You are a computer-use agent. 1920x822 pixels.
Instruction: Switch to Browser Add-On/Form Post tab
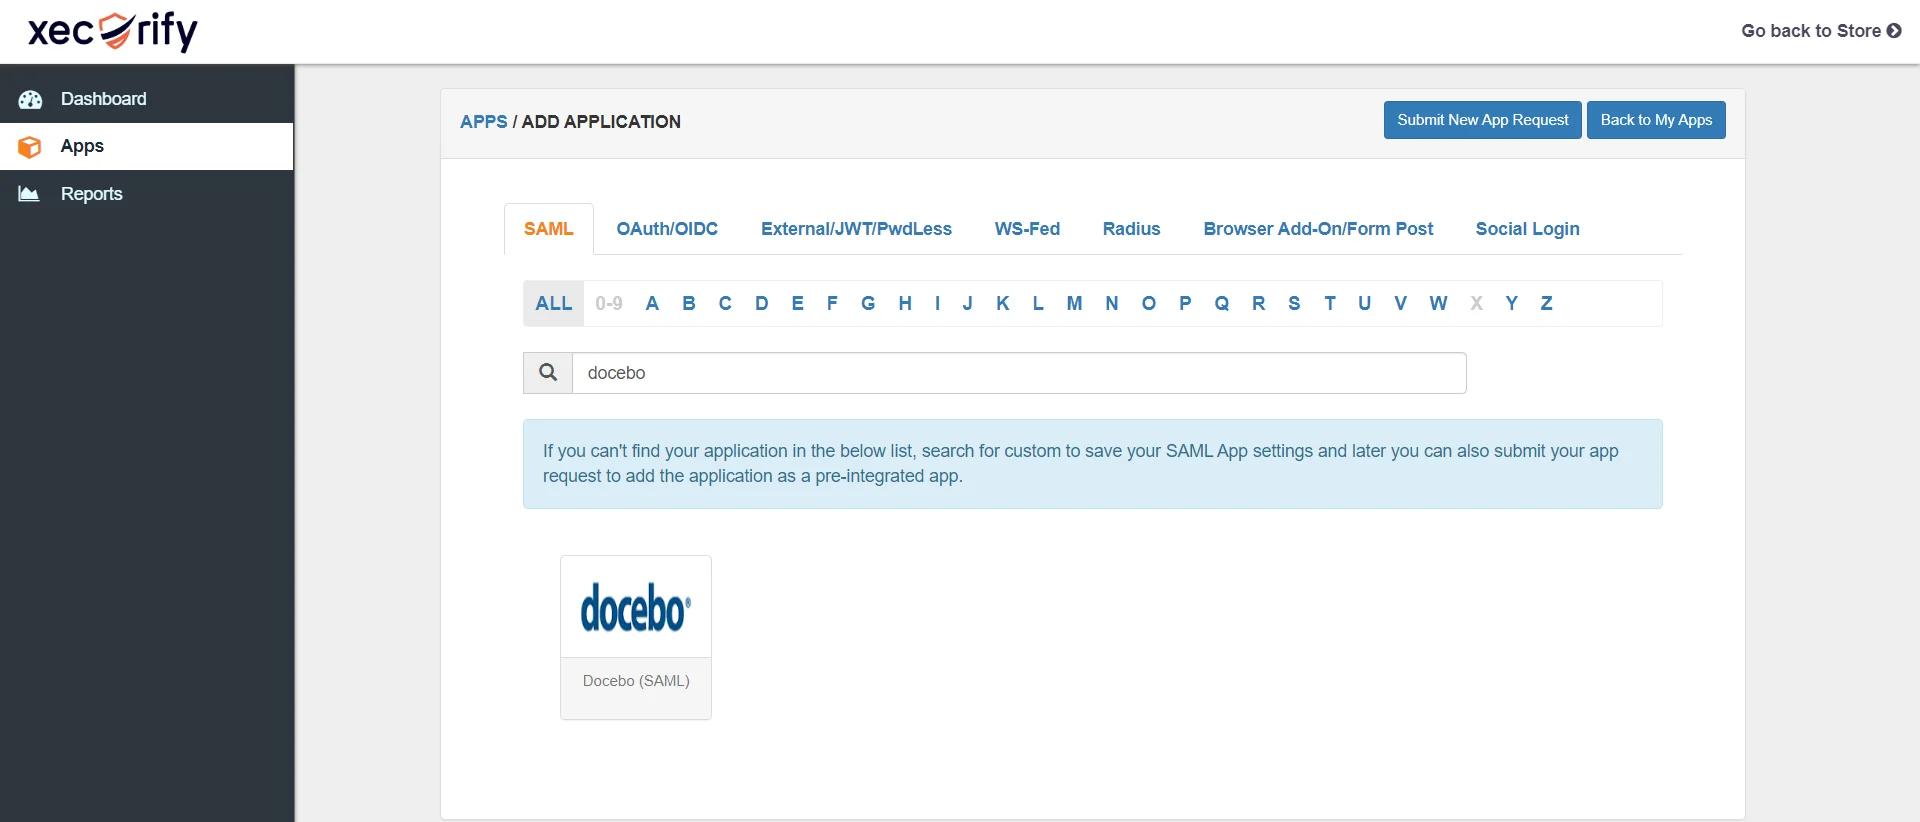1318,229
